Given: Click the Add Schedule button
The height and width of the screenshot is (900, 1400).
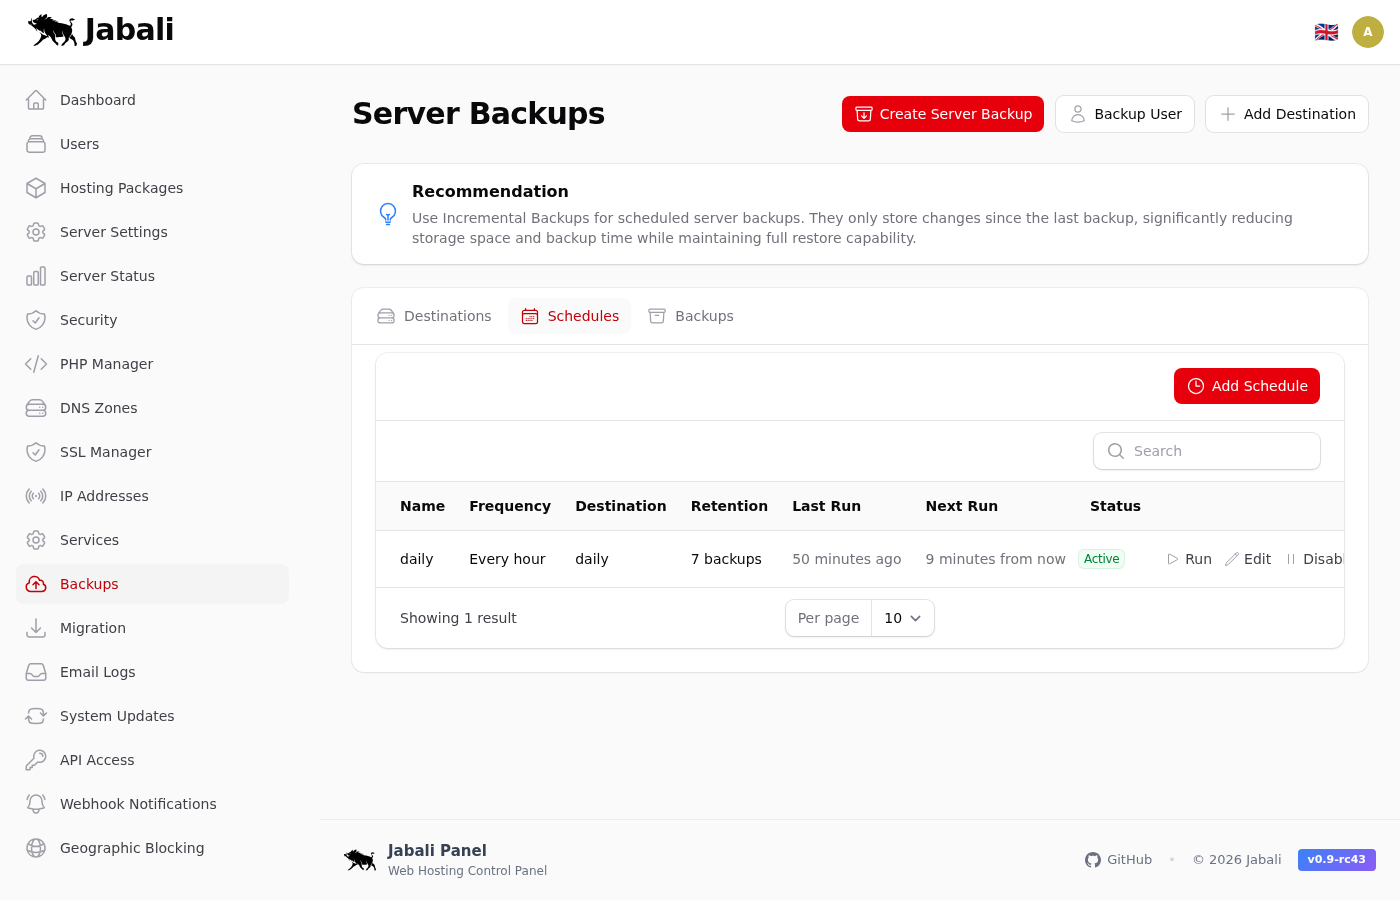Looking at the screenshot, I should click(x=1246, y=386).
